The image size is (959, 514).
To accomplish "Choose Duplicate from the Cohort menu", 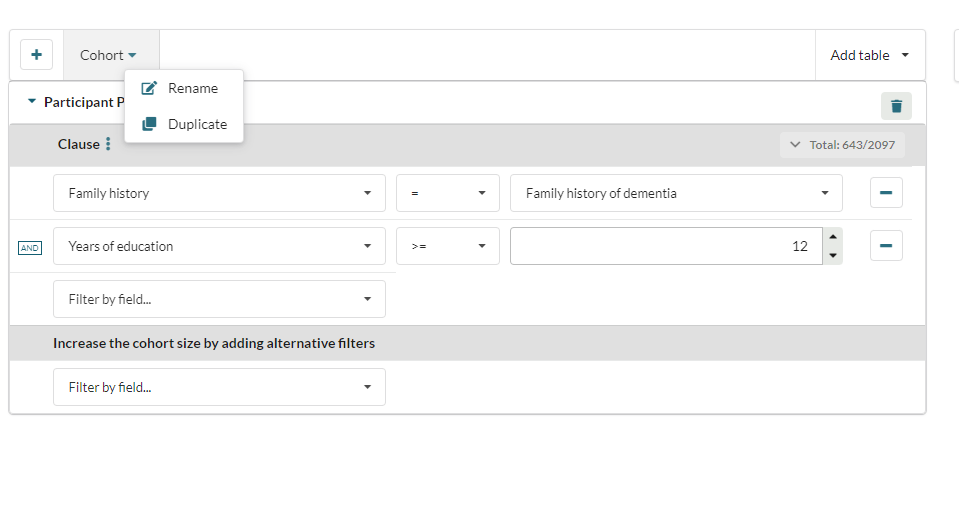I will click(x=197, y=124).
